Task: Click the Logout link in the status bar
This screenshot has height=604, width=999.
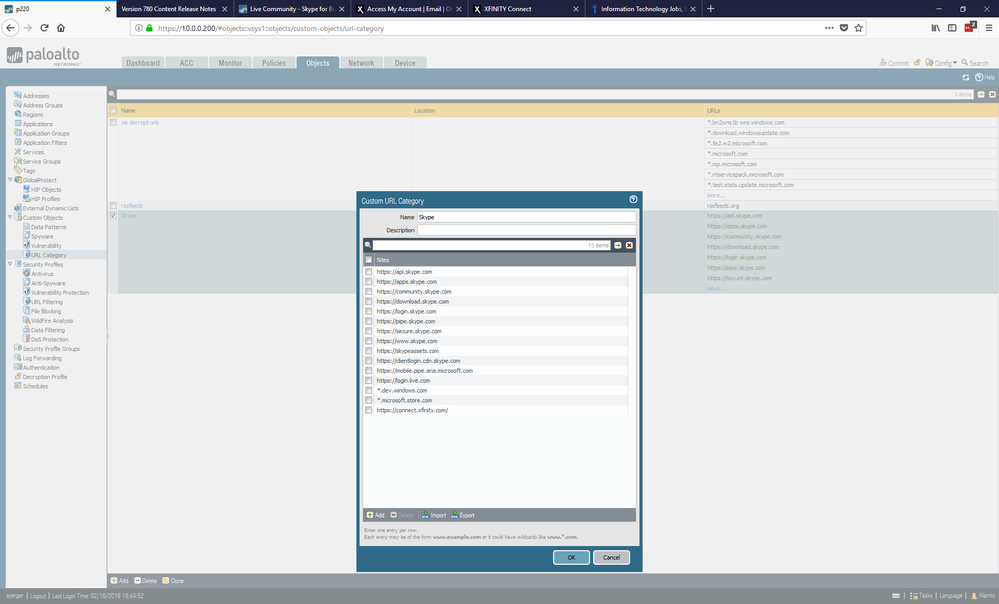Action: click(x=38, y=596)
